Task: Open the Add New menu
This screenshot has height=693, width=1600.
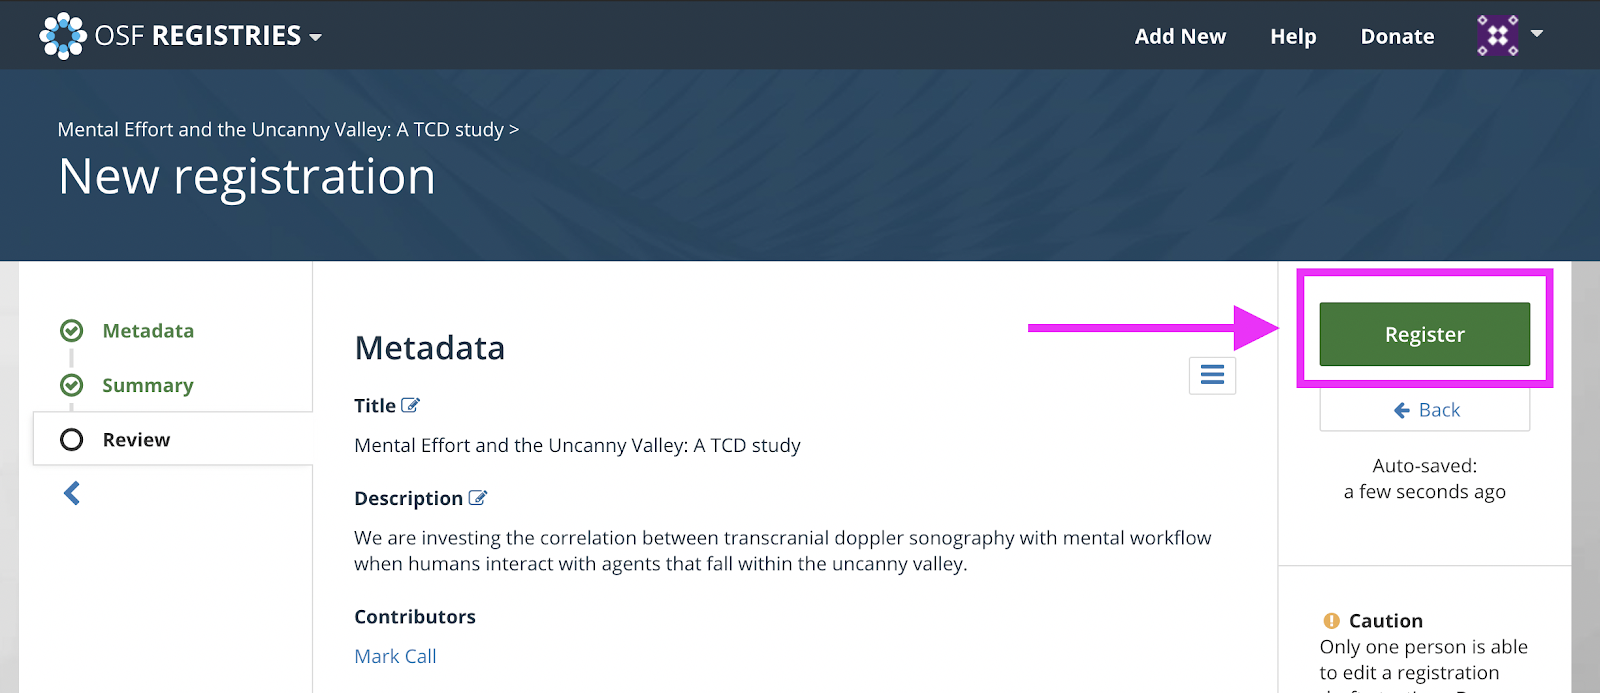Action: click(x=1180, y=36)
